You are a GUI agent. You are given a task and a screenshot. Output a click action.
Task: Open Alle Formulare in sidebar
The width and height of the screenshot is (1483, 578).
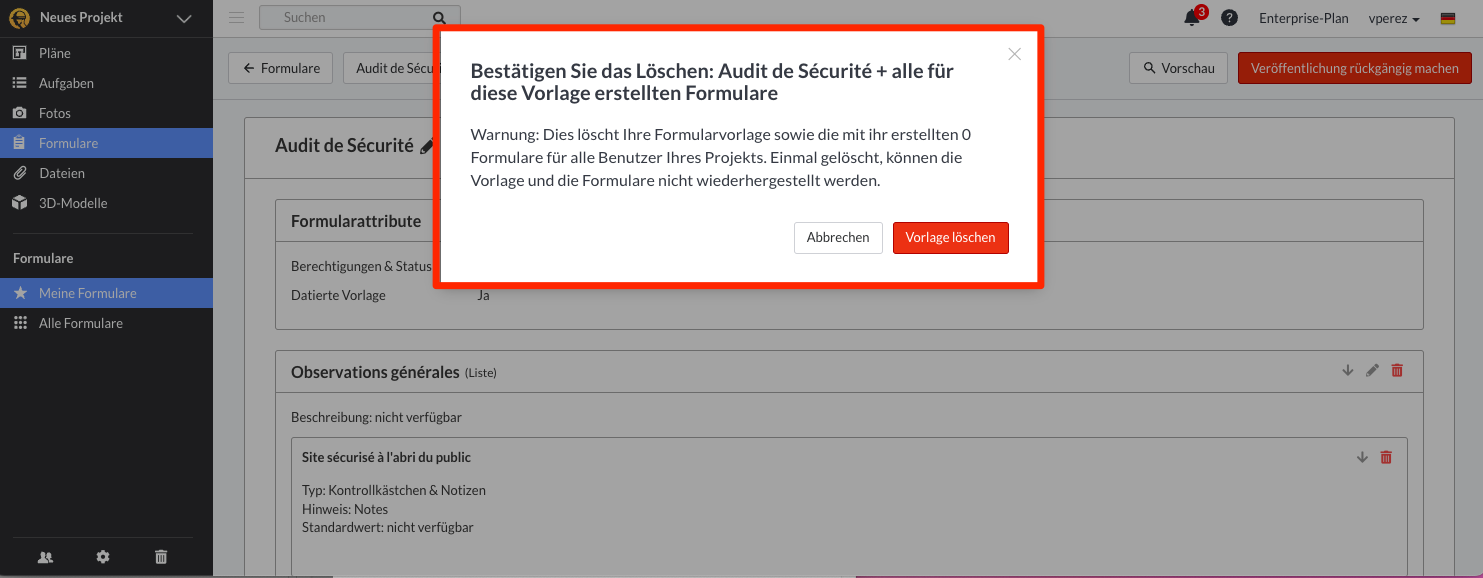(x=81, y=323)
